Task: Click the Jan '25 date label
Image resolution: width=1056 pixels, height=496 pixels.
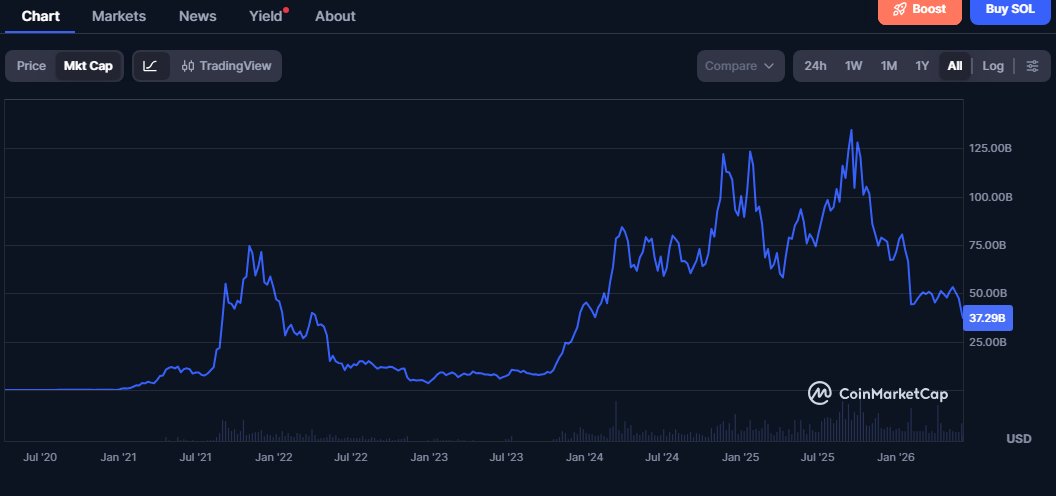Action: point(741,458)
